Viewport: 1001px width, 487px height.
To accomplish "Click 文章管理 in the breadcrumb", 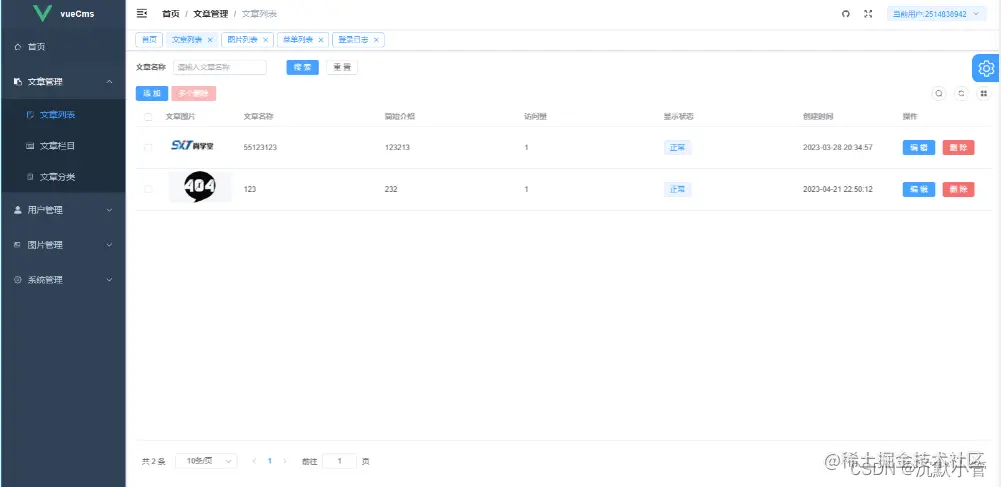I will click(211, 14).
